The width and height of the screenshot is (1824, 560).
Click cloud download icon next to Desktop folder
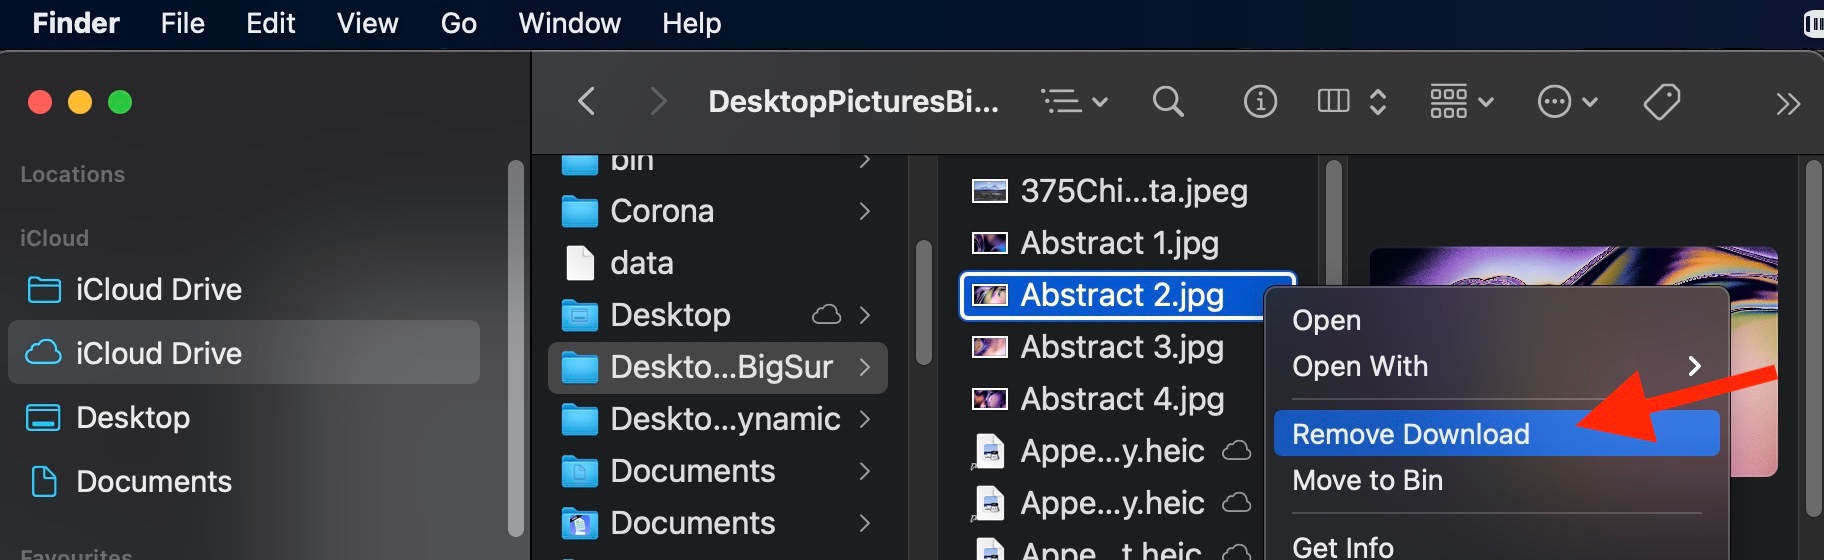pyautogui.click(x=826, y=315)
